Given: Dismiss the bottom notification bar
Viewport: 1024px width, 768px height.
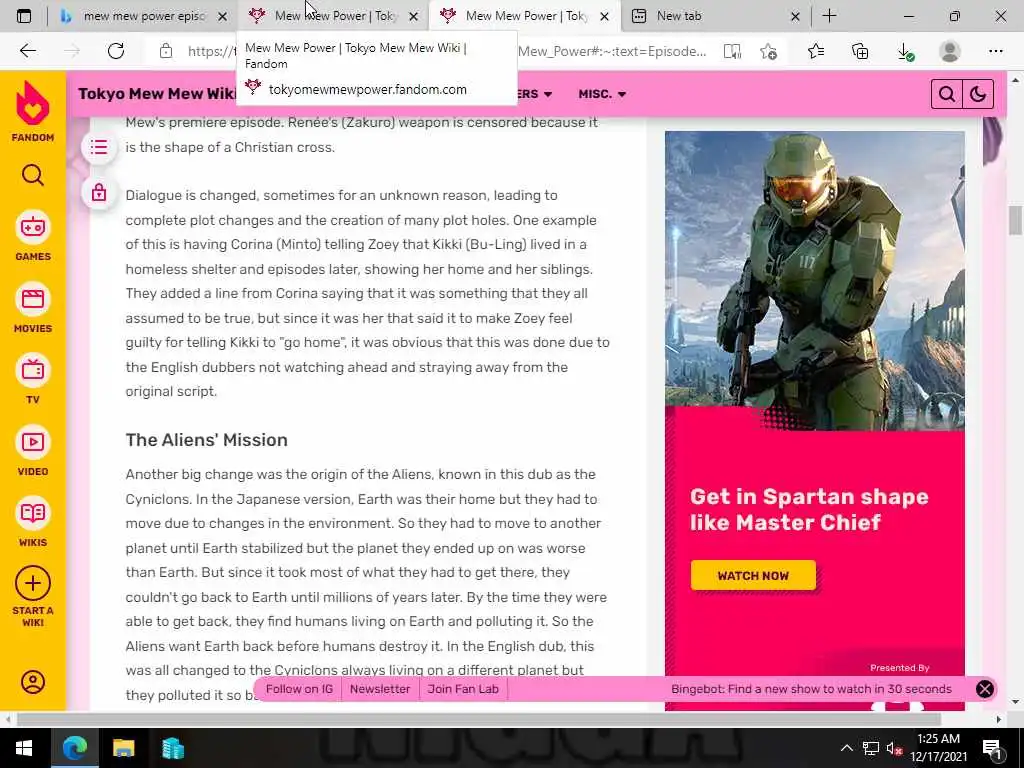Looking at the screenshot, I should click(985, 689).
